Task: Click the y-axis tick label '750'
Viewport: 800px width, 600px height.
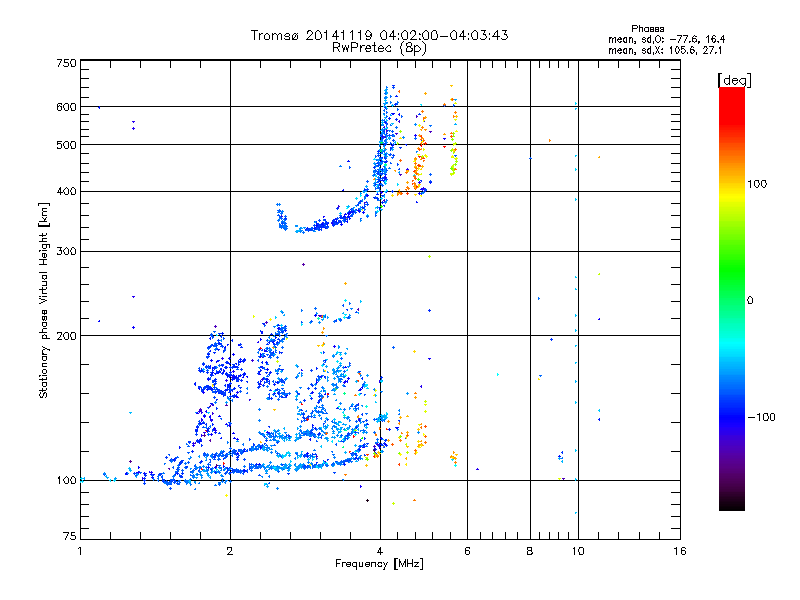Action: [66, 63]
